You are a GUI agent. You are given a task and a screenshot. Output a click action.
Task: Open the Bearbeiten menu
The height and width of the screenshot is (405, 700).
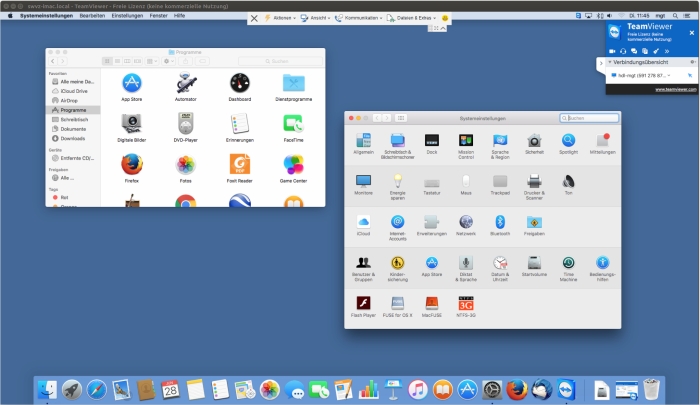(x=92, y=16)
